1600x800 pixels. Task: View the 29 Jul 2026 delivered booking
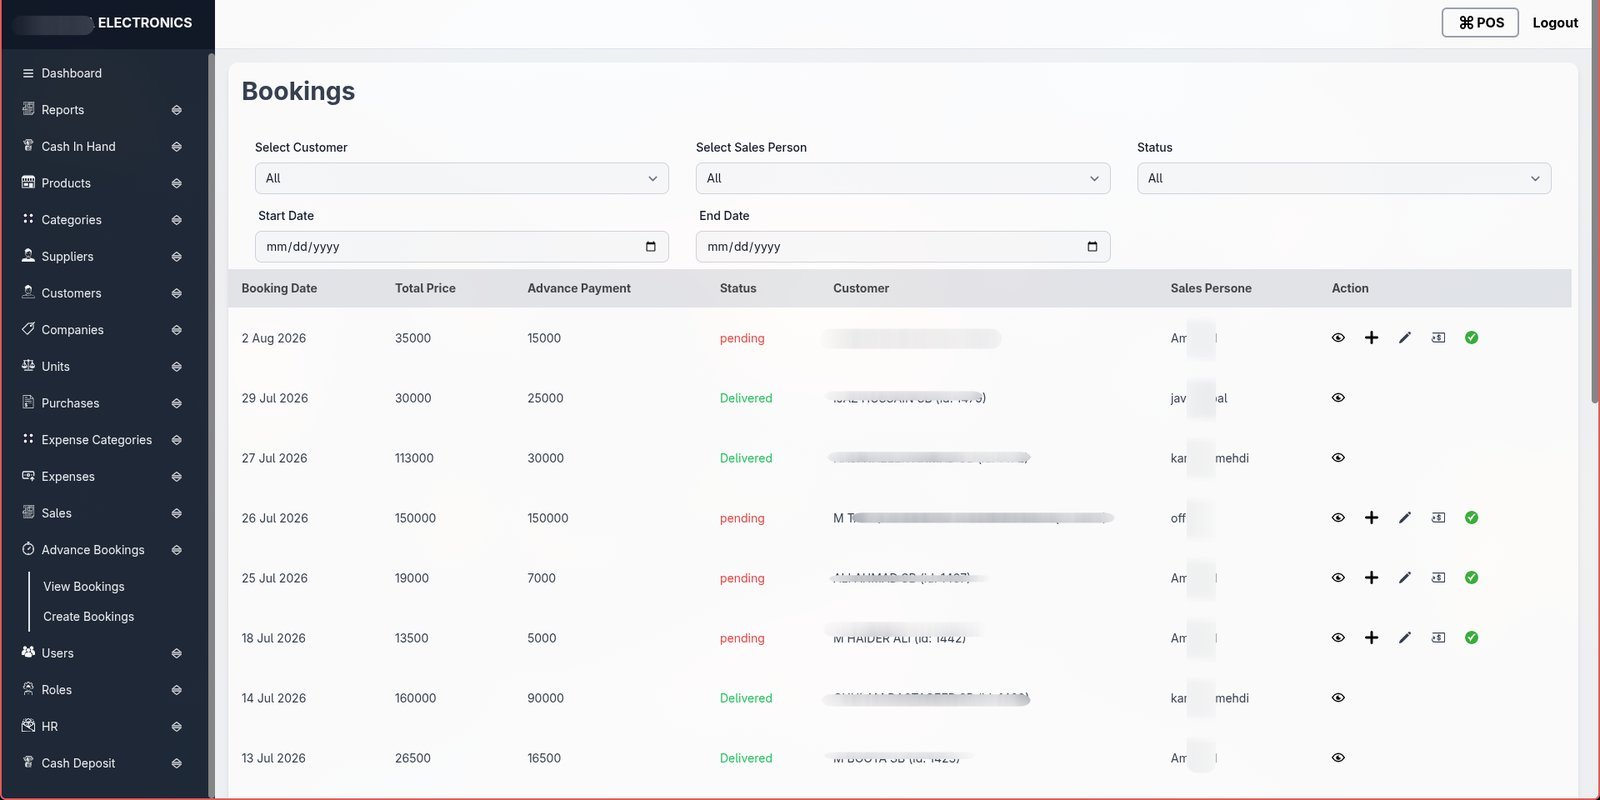(1338, 398)
